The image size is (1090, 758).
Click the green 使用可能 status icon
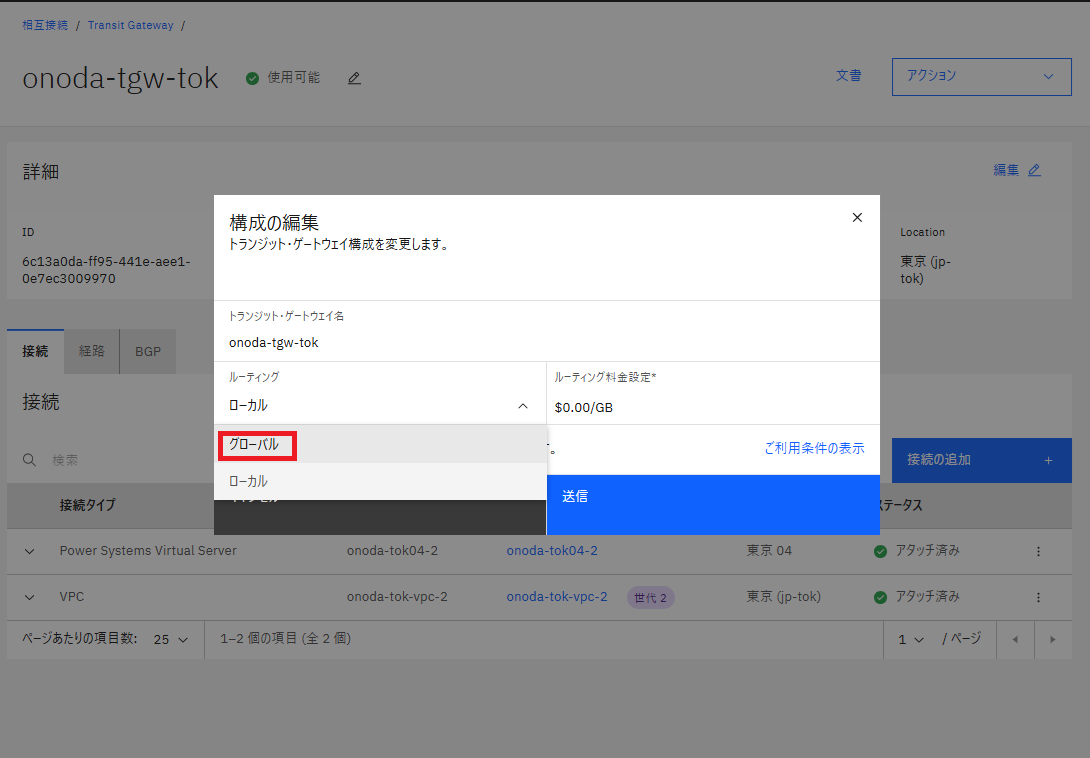tap(252, 78)
